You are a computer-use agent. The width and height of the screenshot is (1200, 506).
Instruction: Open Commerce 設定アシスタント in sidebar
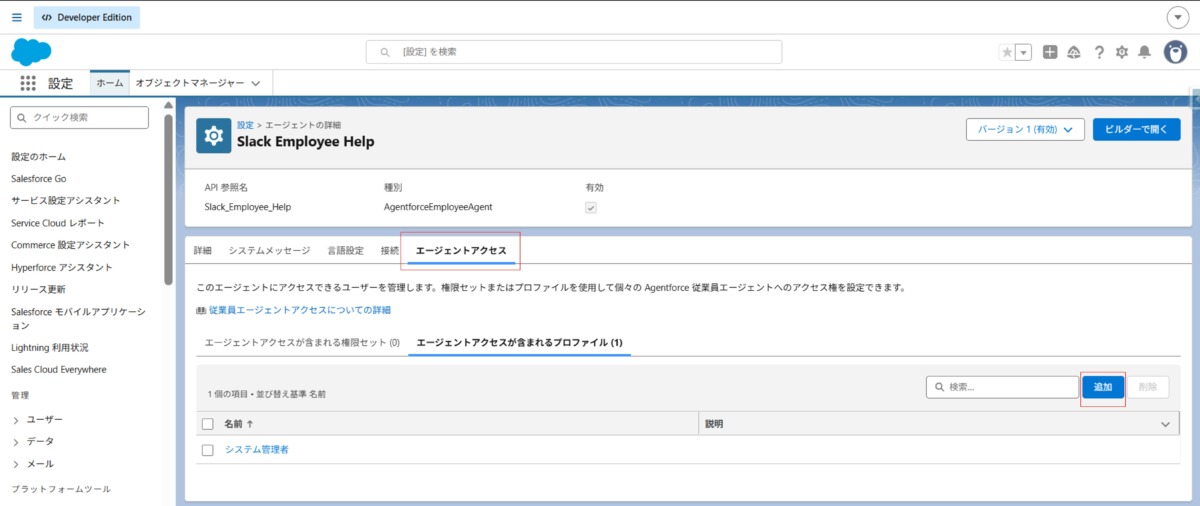pos(71,245)
